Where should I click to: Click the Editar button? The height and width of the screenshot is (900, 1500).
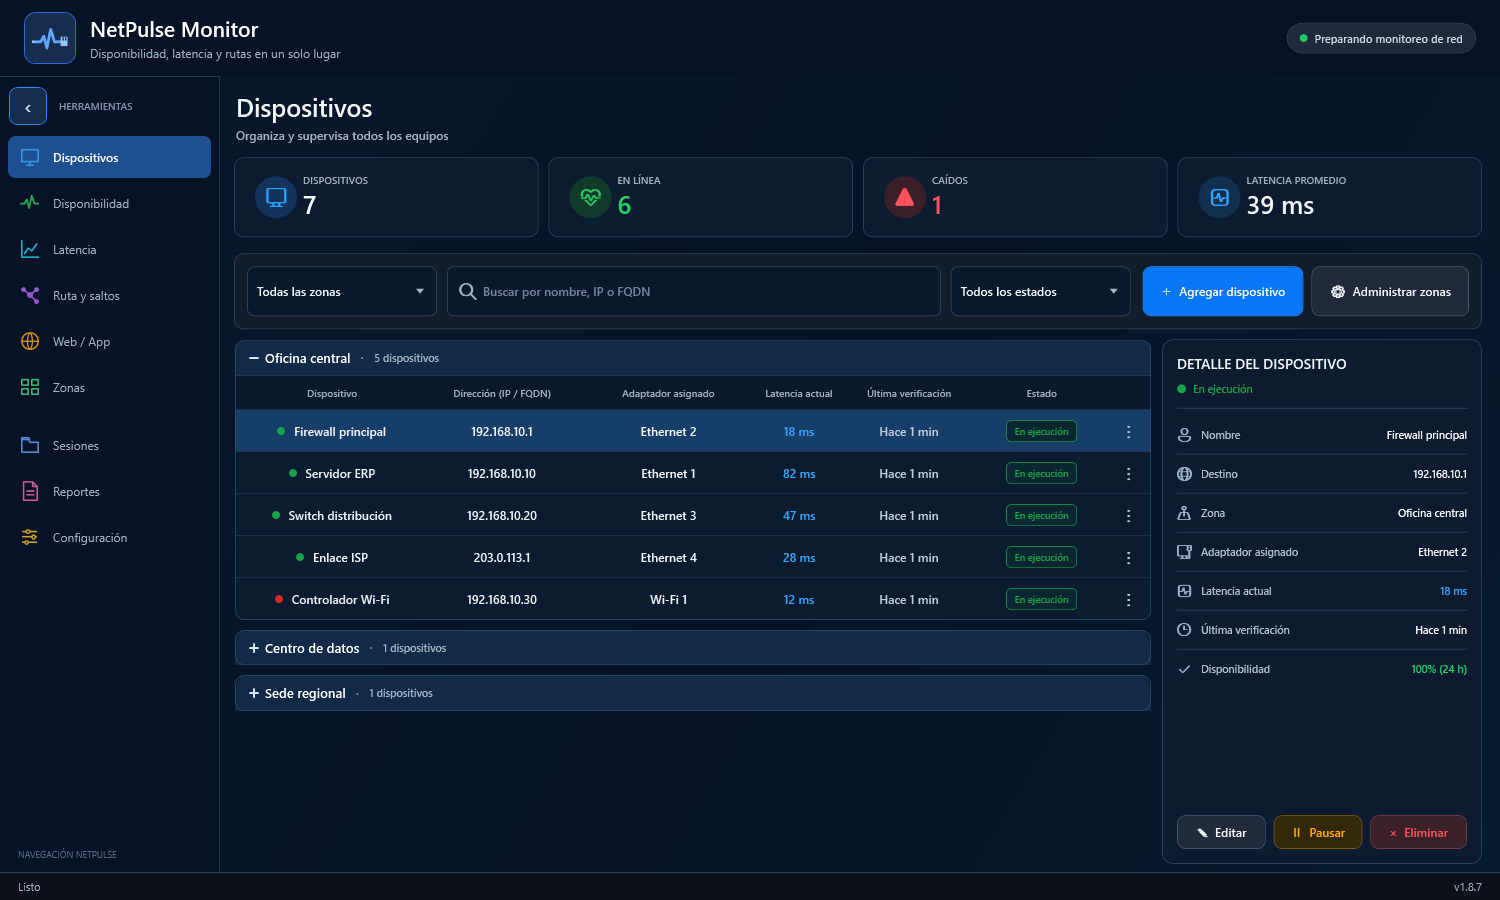[x=1221, y=832]
